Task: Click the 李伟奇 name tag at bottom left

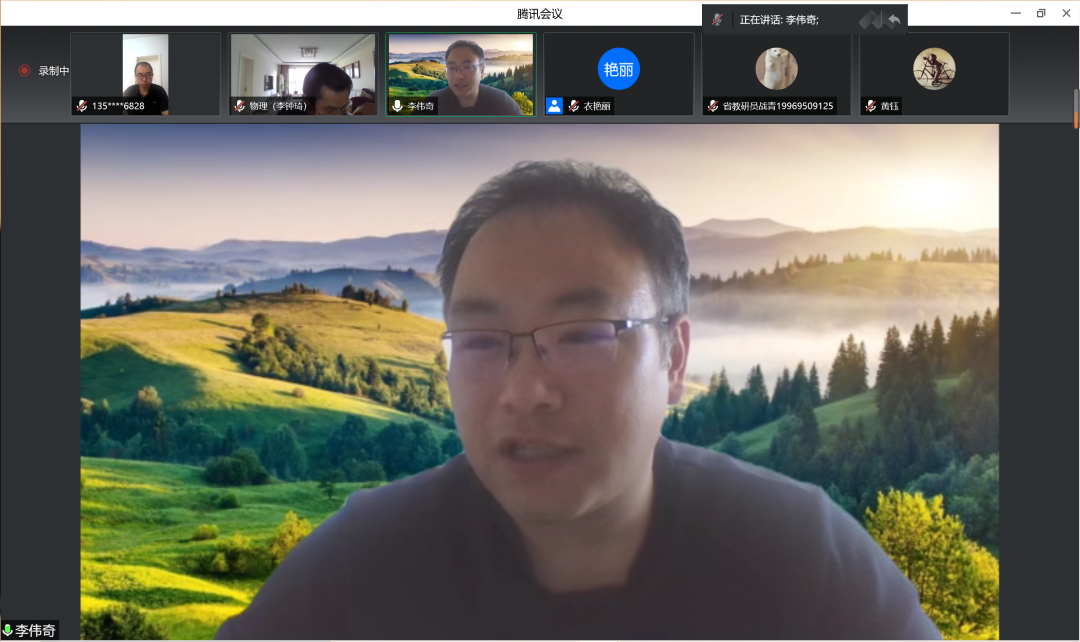Action: [x=30, y=630]
